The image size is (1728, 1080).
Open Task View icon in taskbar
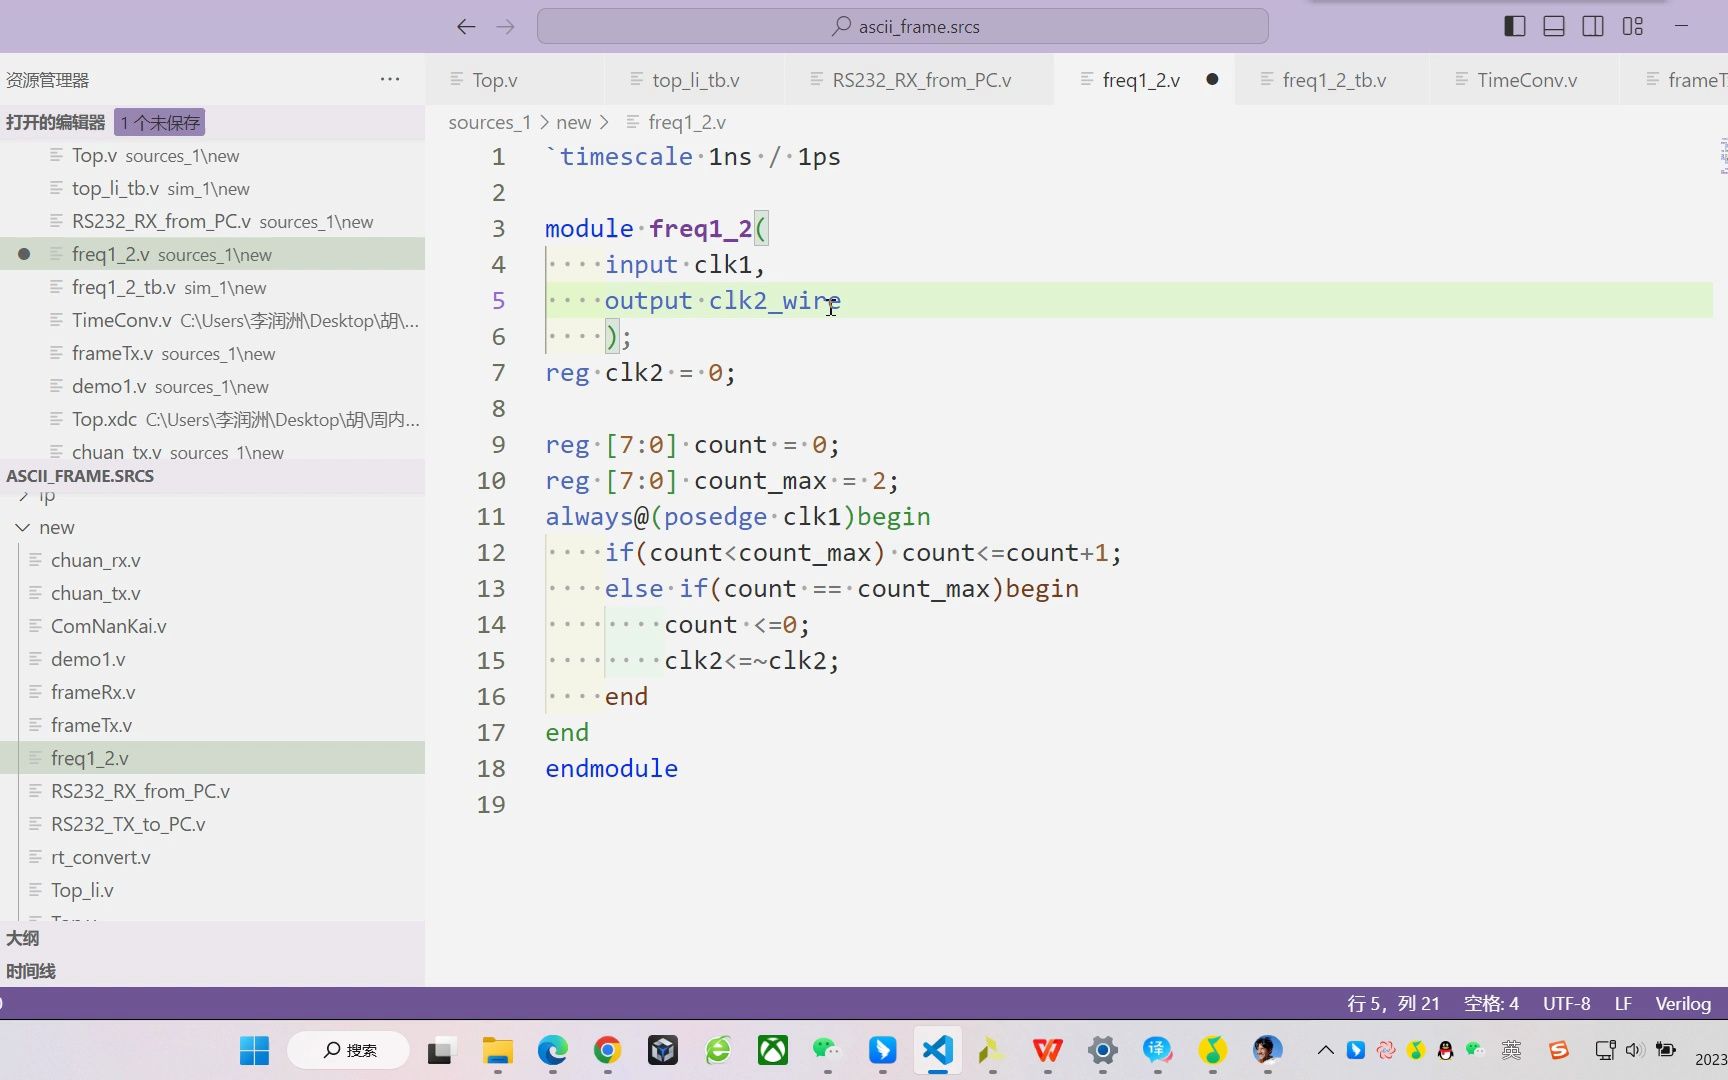(x=439, y=1050)
